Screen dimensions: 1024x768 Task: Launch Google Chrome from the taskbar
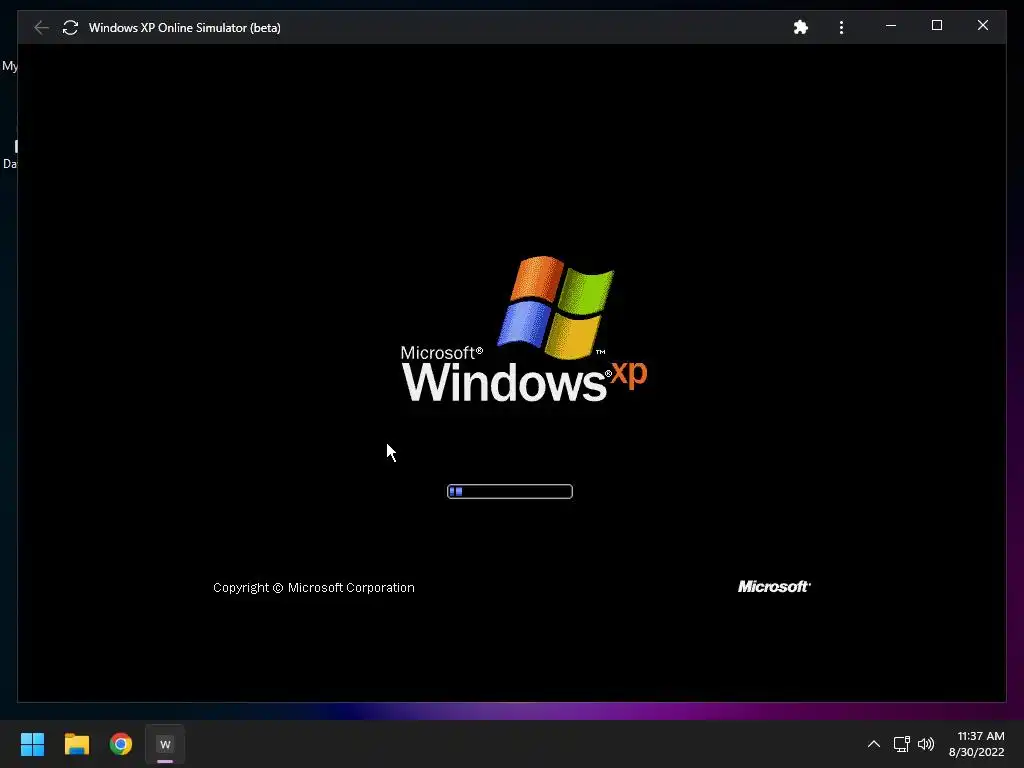pos(121,744)
